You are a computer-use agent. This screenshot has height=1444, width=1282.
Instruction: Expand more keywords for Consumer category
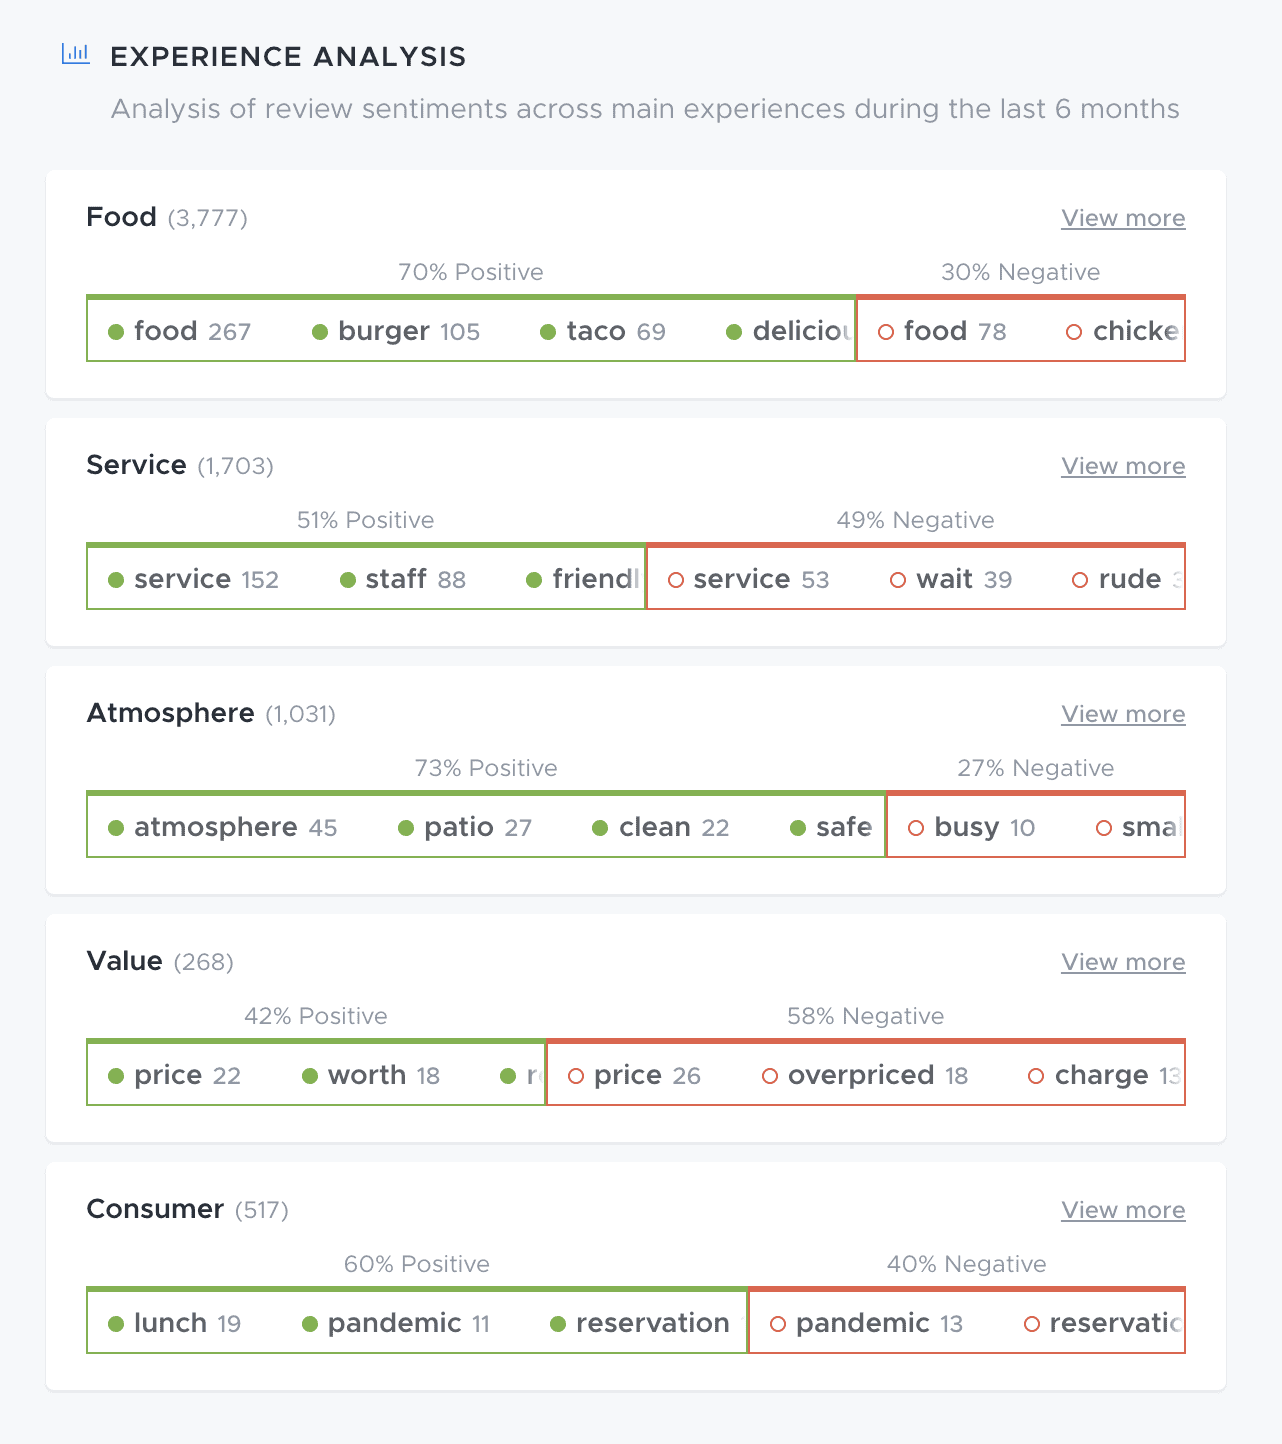(1122, 1210)
